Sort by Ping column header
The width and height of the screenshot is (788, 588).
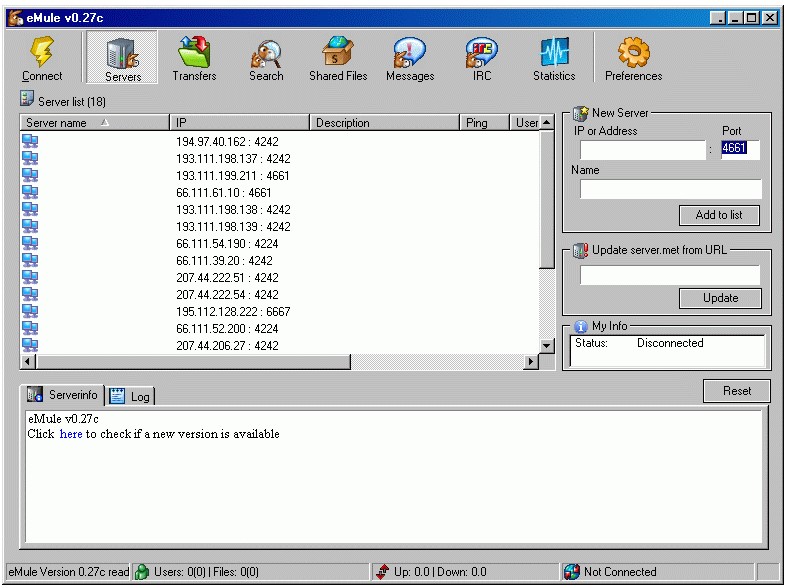[484, 123]
